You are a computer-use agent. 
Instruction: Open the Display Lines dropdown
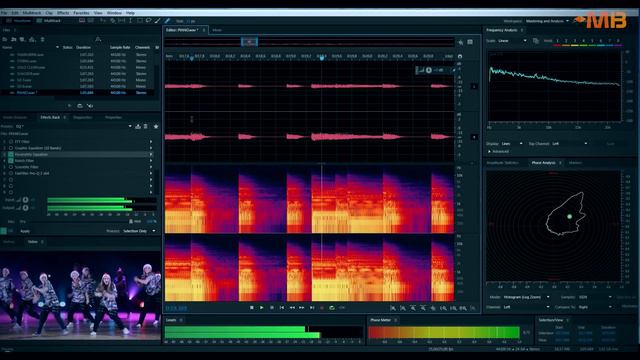(511, 144)
